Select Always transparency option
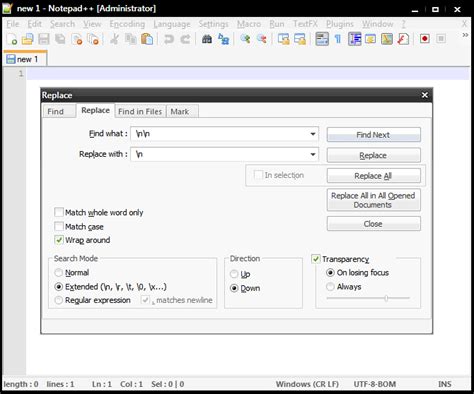 click(x=330, y=287)
